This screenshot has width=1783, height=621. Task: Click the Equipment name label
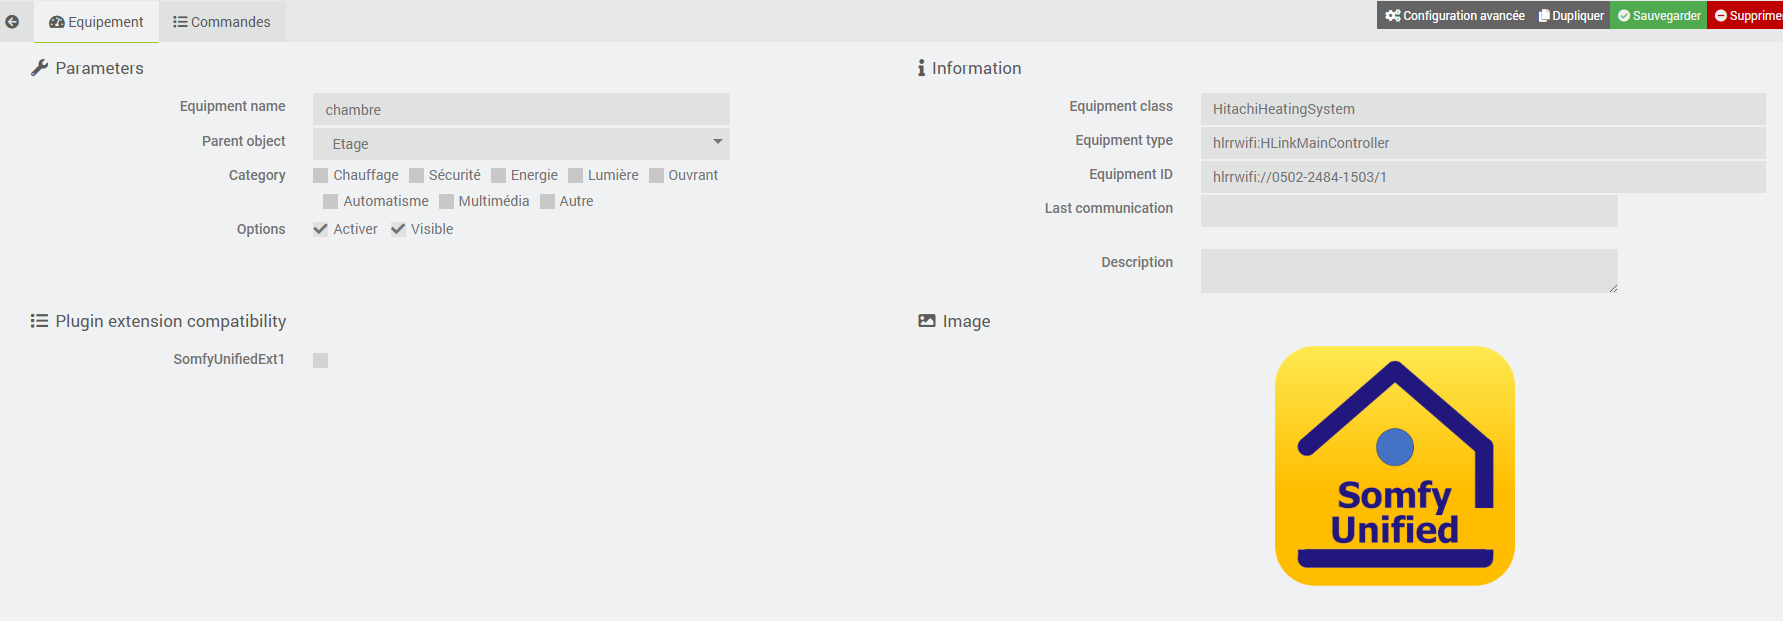click(232, 106)
